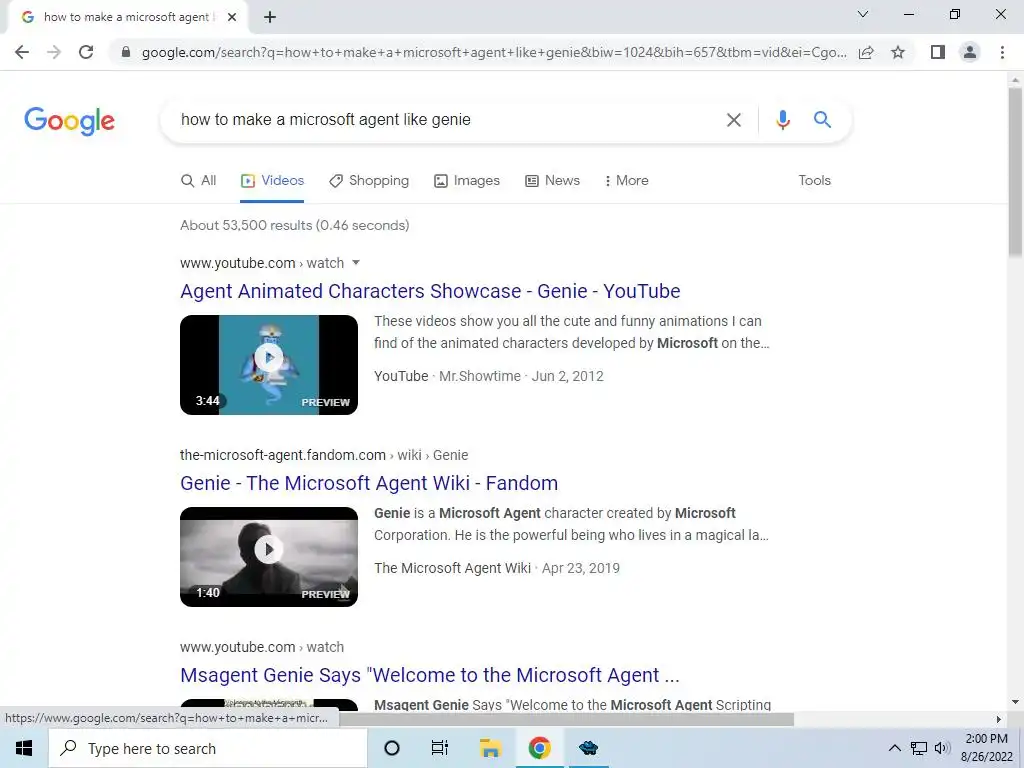The height and width of the screenshot is (768, 1024).
Task: Open a new tab with the plus
Action: pyautogui.click(x=270, y=18)
